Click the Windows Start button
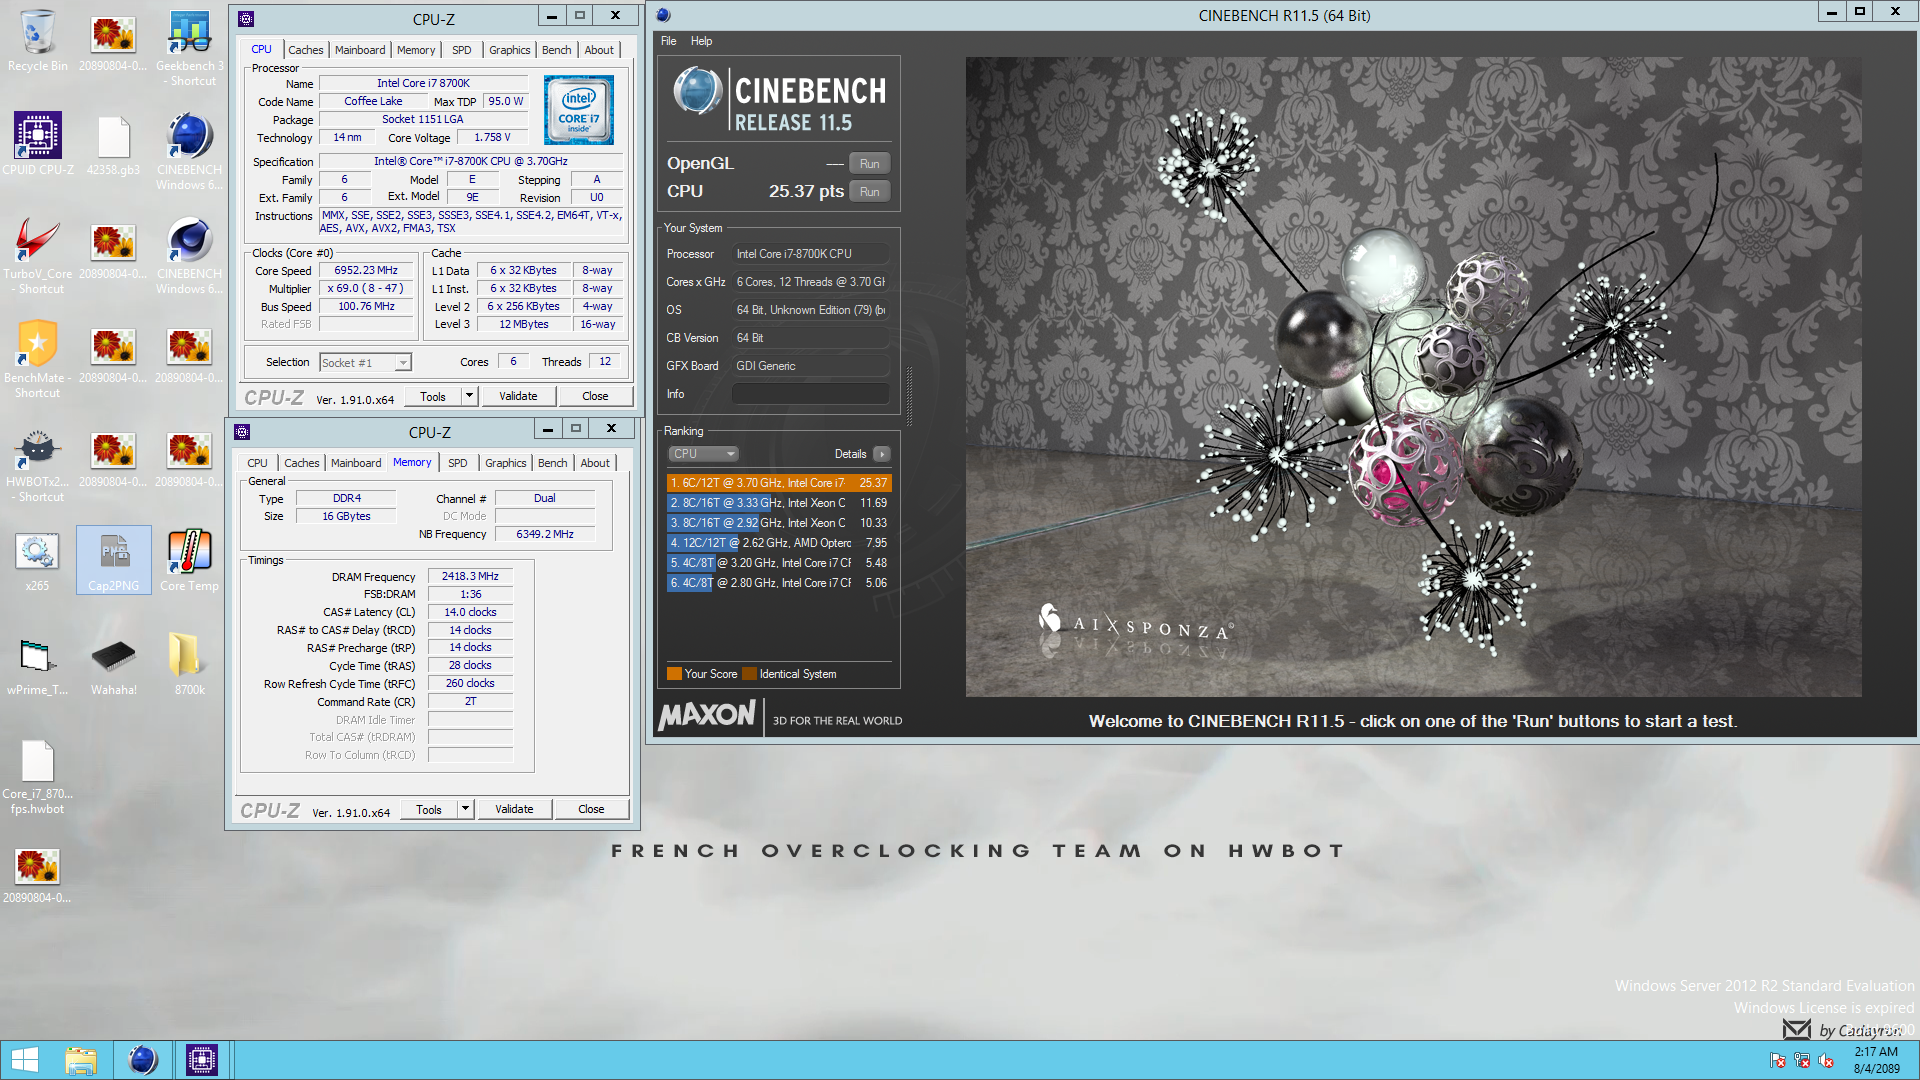The image size is (1920, 1080). tap(24, 1060)
